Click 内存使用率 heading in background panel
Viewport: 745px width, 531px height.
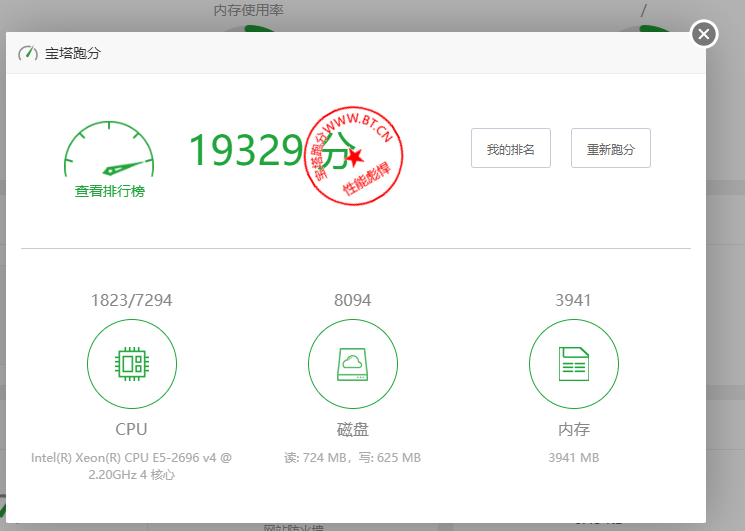[x=248, y=10]
